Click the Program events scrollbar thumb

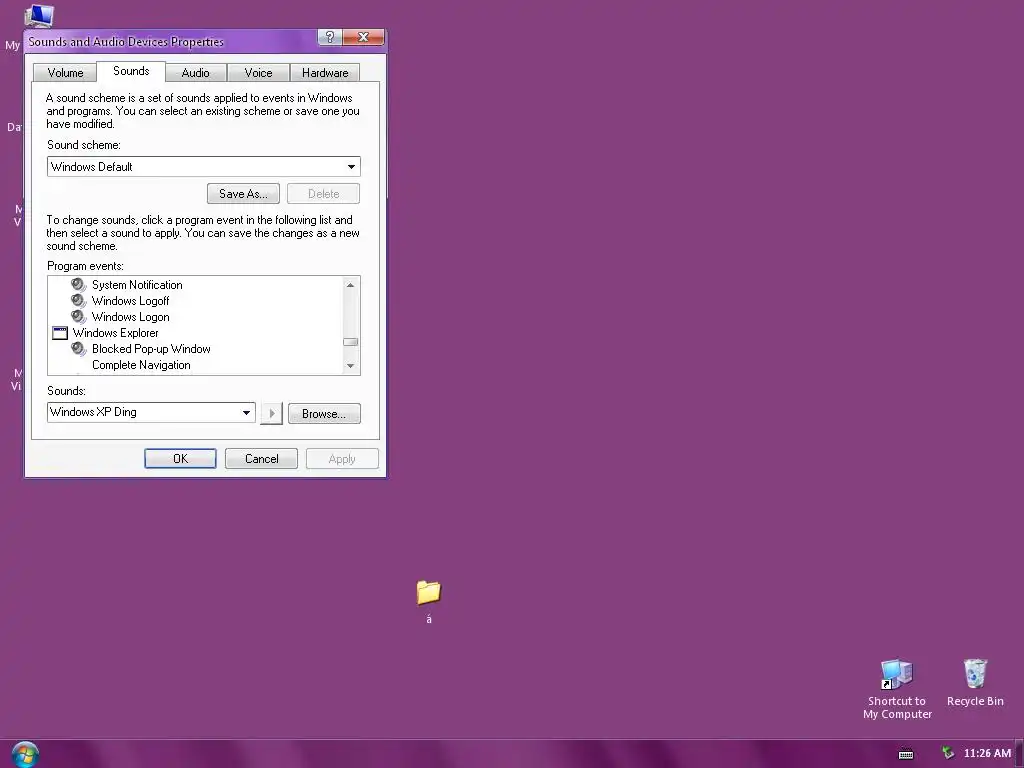click(x=351, y=342)
